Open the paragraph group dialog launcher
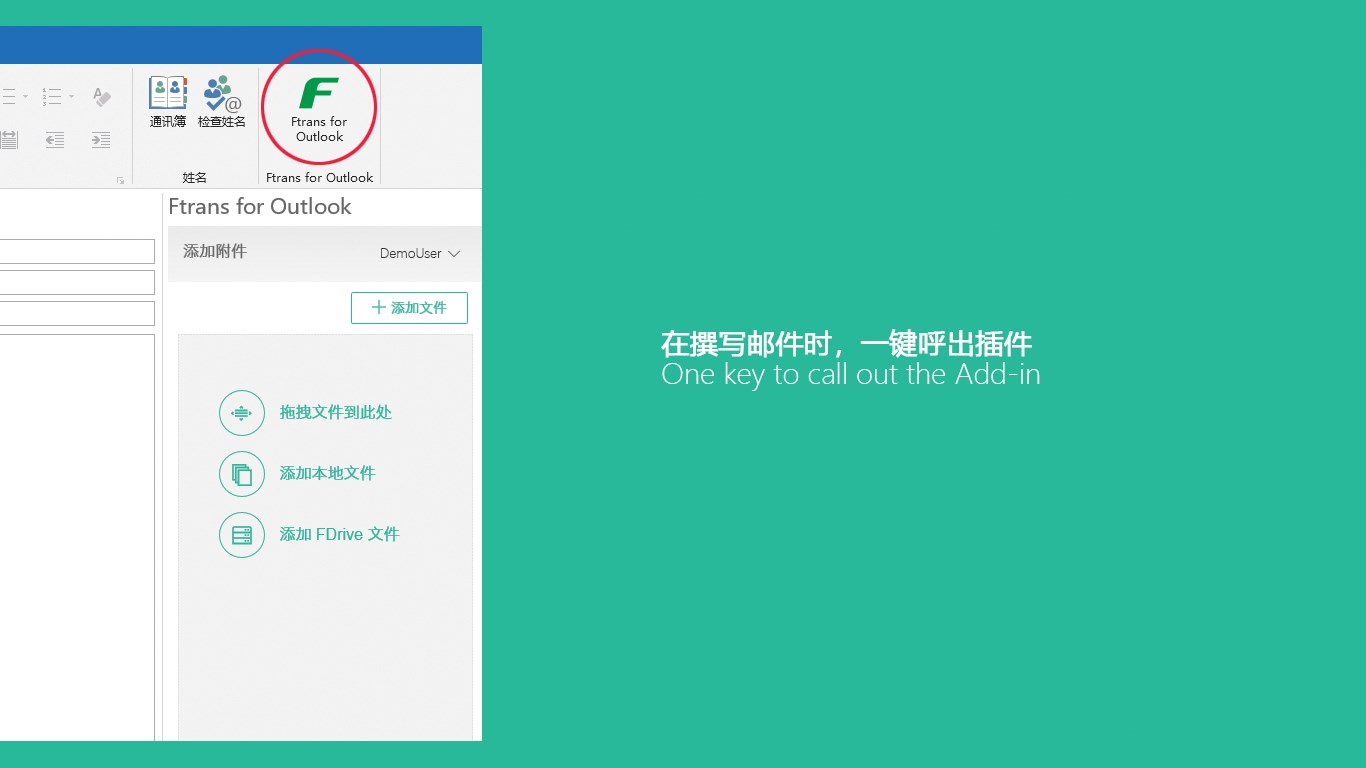This screenshot has width=1366, height=768. tap(120, 180)
